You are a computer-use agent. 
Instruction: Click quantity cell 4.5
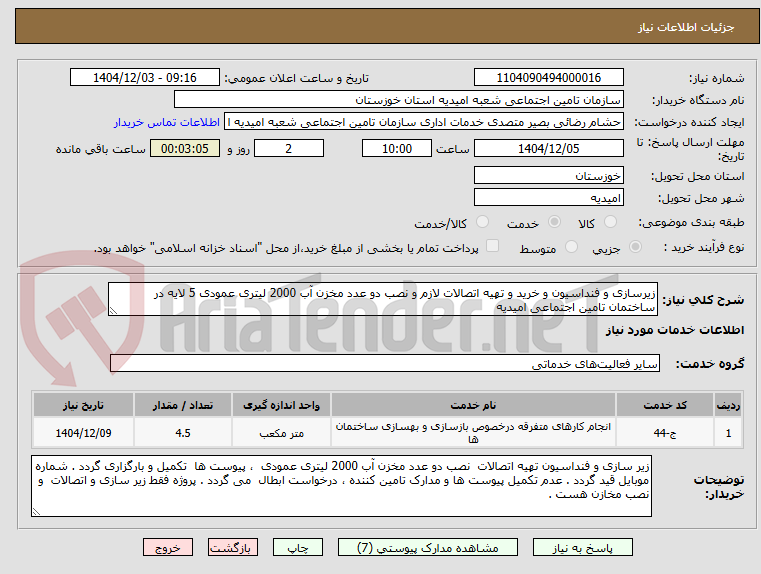[x=183, y=433]
